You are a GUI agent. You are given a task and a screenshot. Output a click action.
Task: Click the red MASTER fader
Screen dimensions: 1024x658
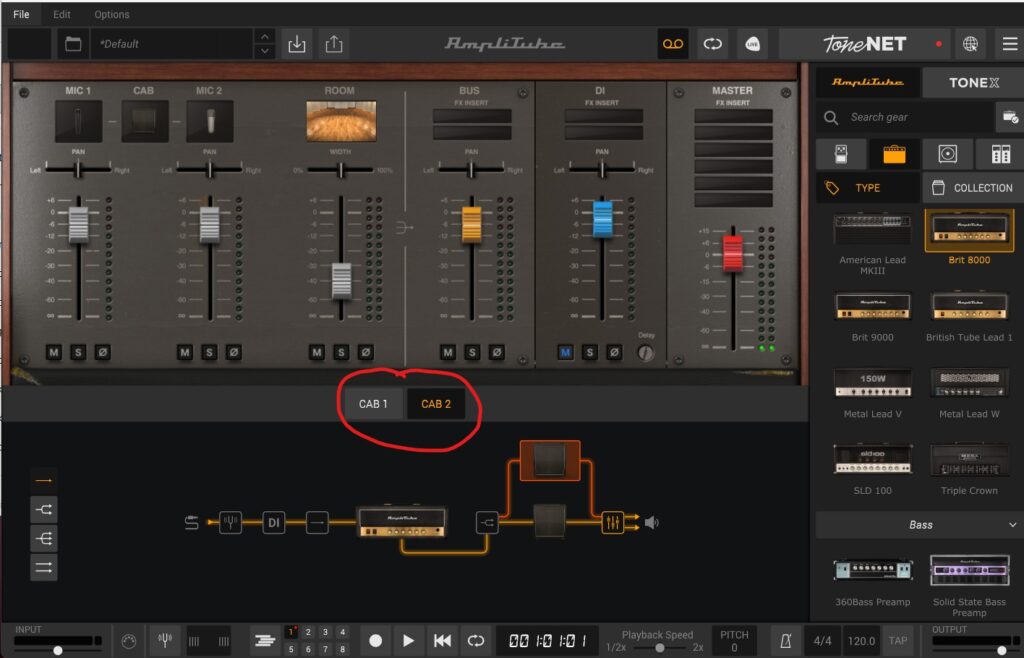[733, 253]
